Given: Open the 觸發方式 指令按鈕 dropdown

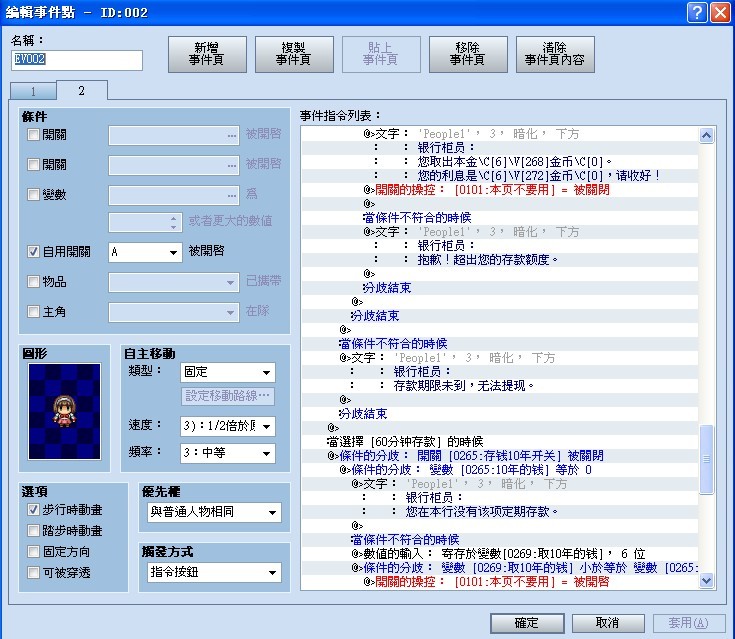Looking at the screenshot, I should (214, 572).
